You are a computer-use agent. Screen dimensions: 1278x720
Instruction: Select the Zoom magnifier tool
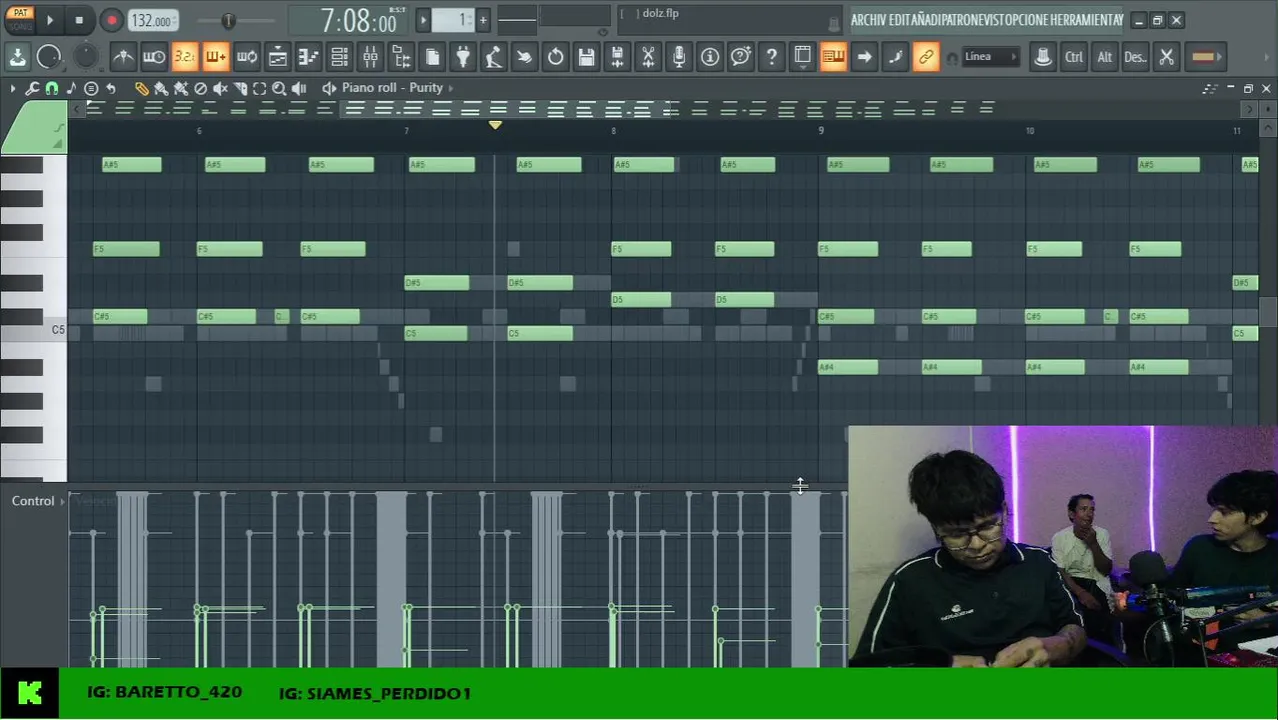(279, 88)
